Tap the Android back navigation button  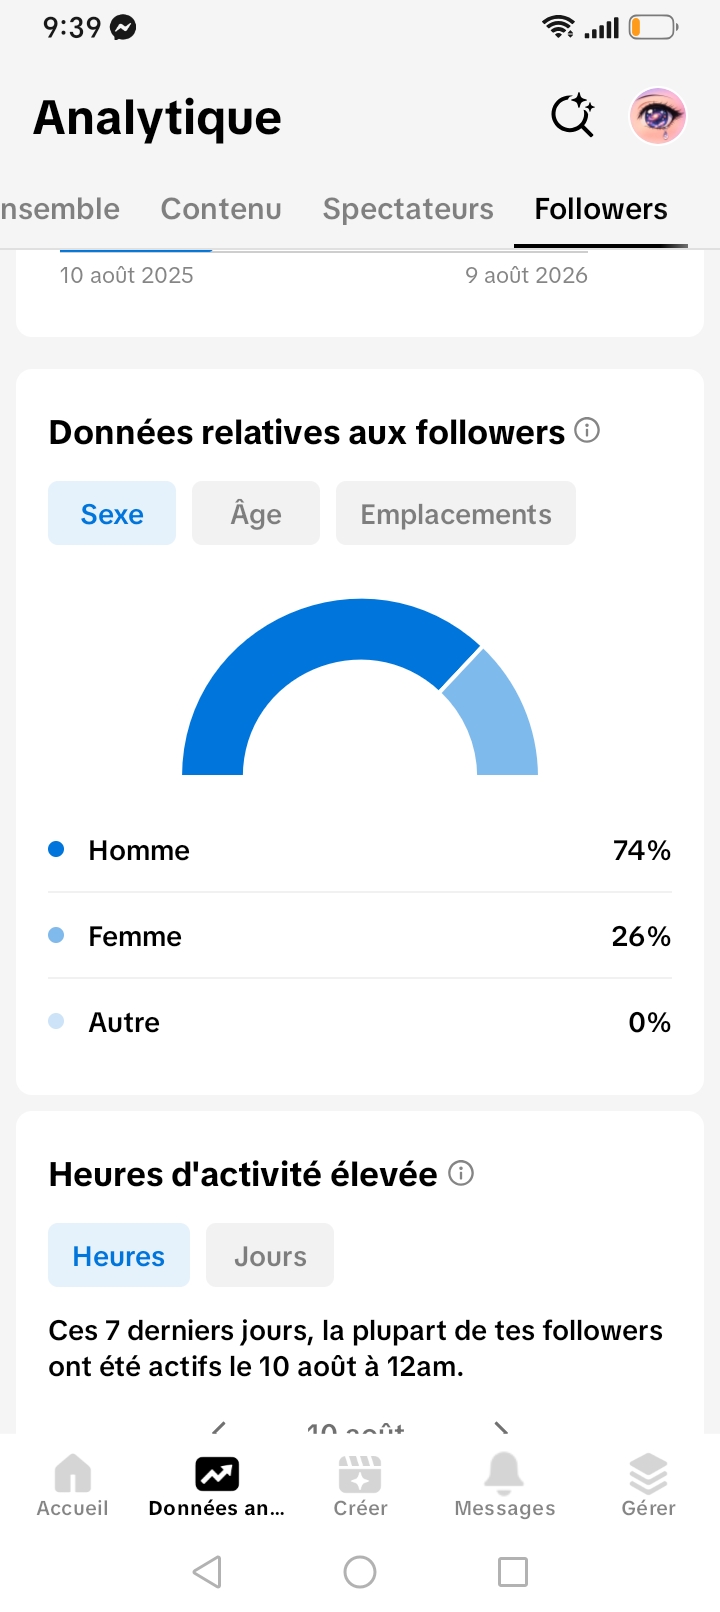[207, 1572]
